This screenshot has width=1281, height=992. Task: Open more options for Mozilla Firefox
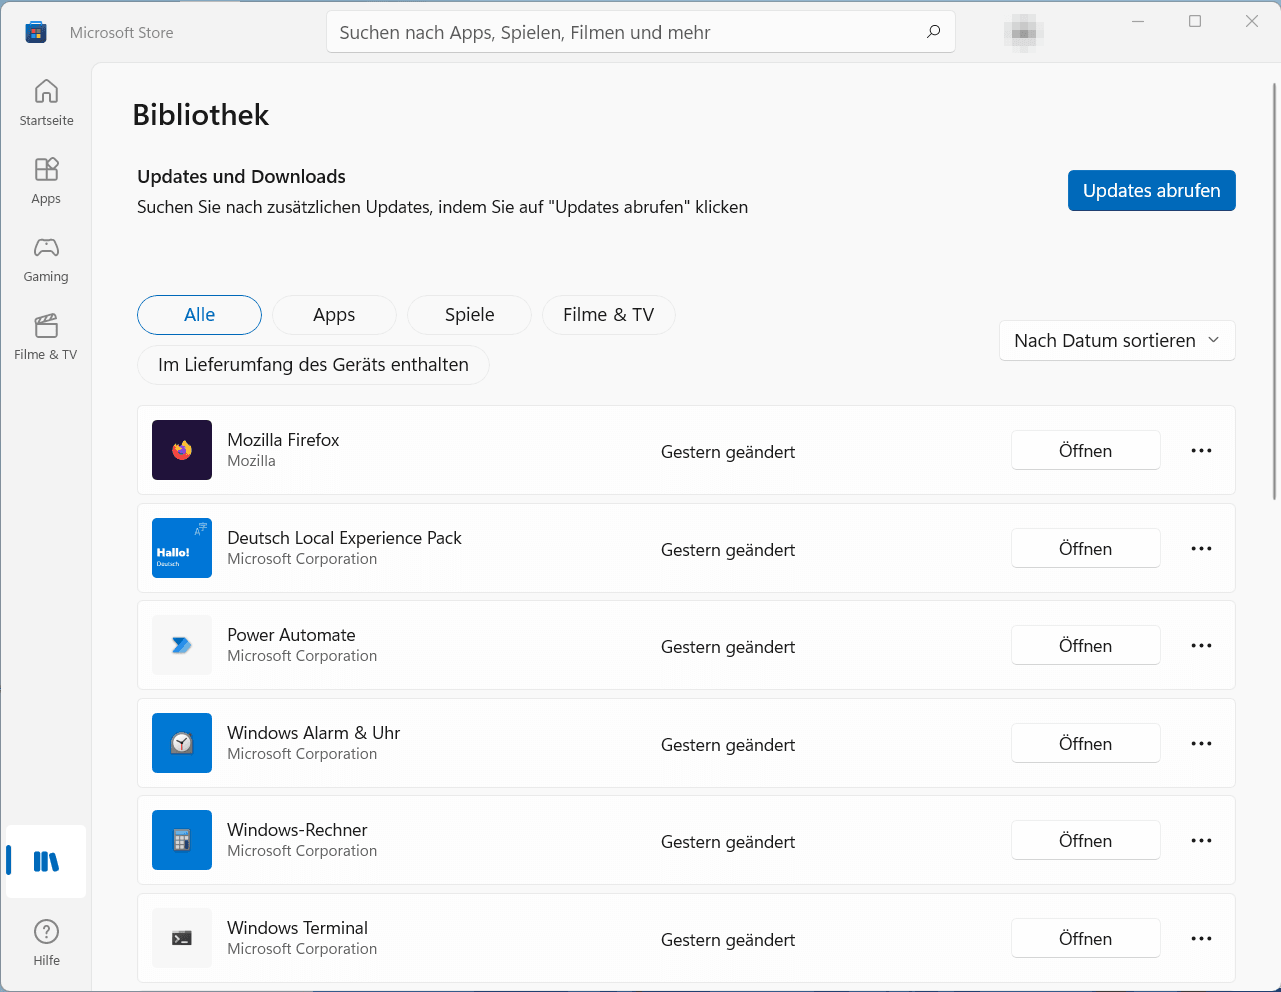tap(1201, 451)
